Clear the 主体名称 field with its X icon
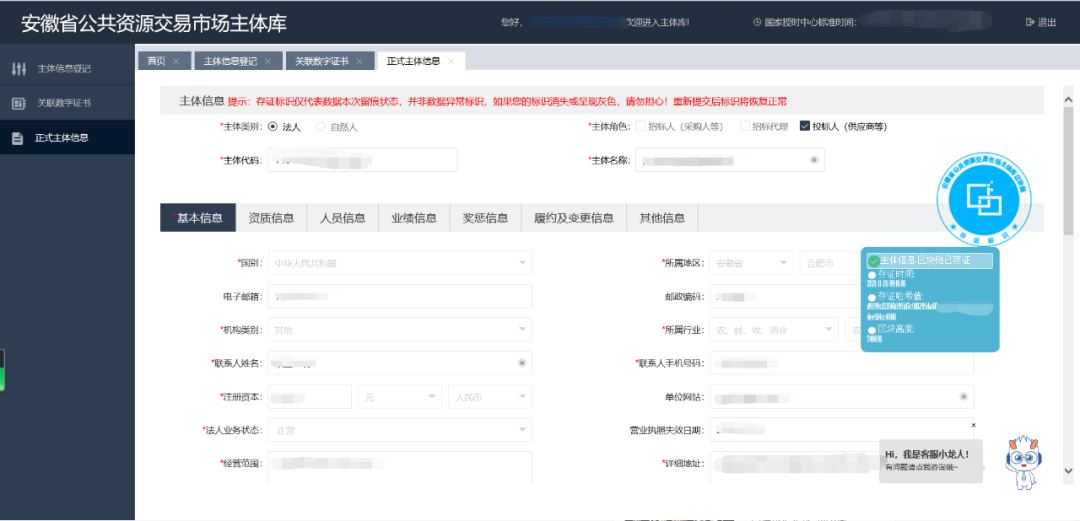The image size is (1080, 521). (813, 160)
